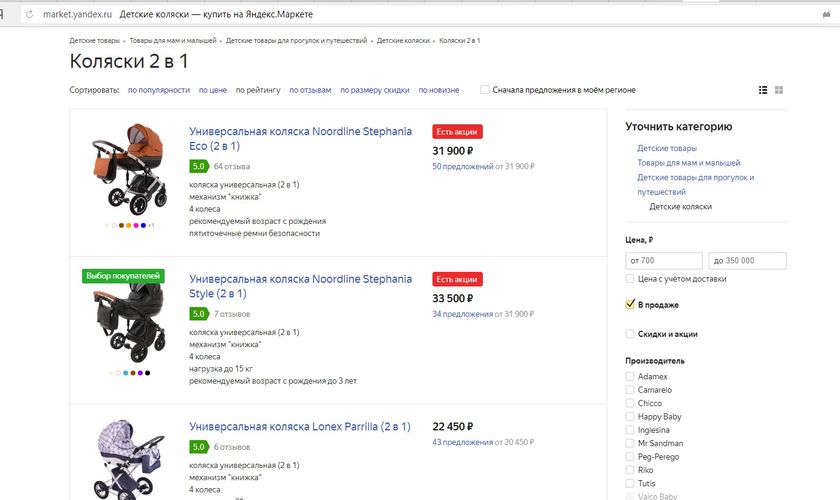Check the Camarelo manufacturer box
The image size is (840, 500).
(x=630, y=390)
